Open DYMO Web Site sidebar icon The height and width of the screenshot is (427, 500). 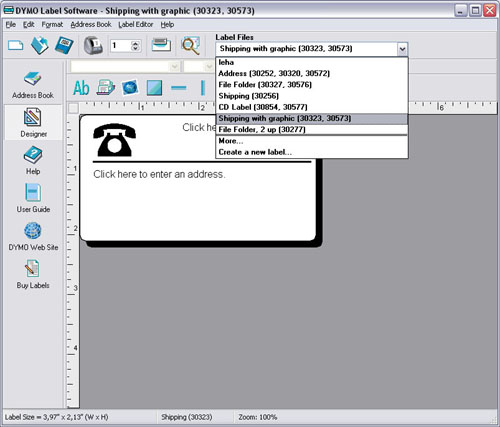pos(33,236)
